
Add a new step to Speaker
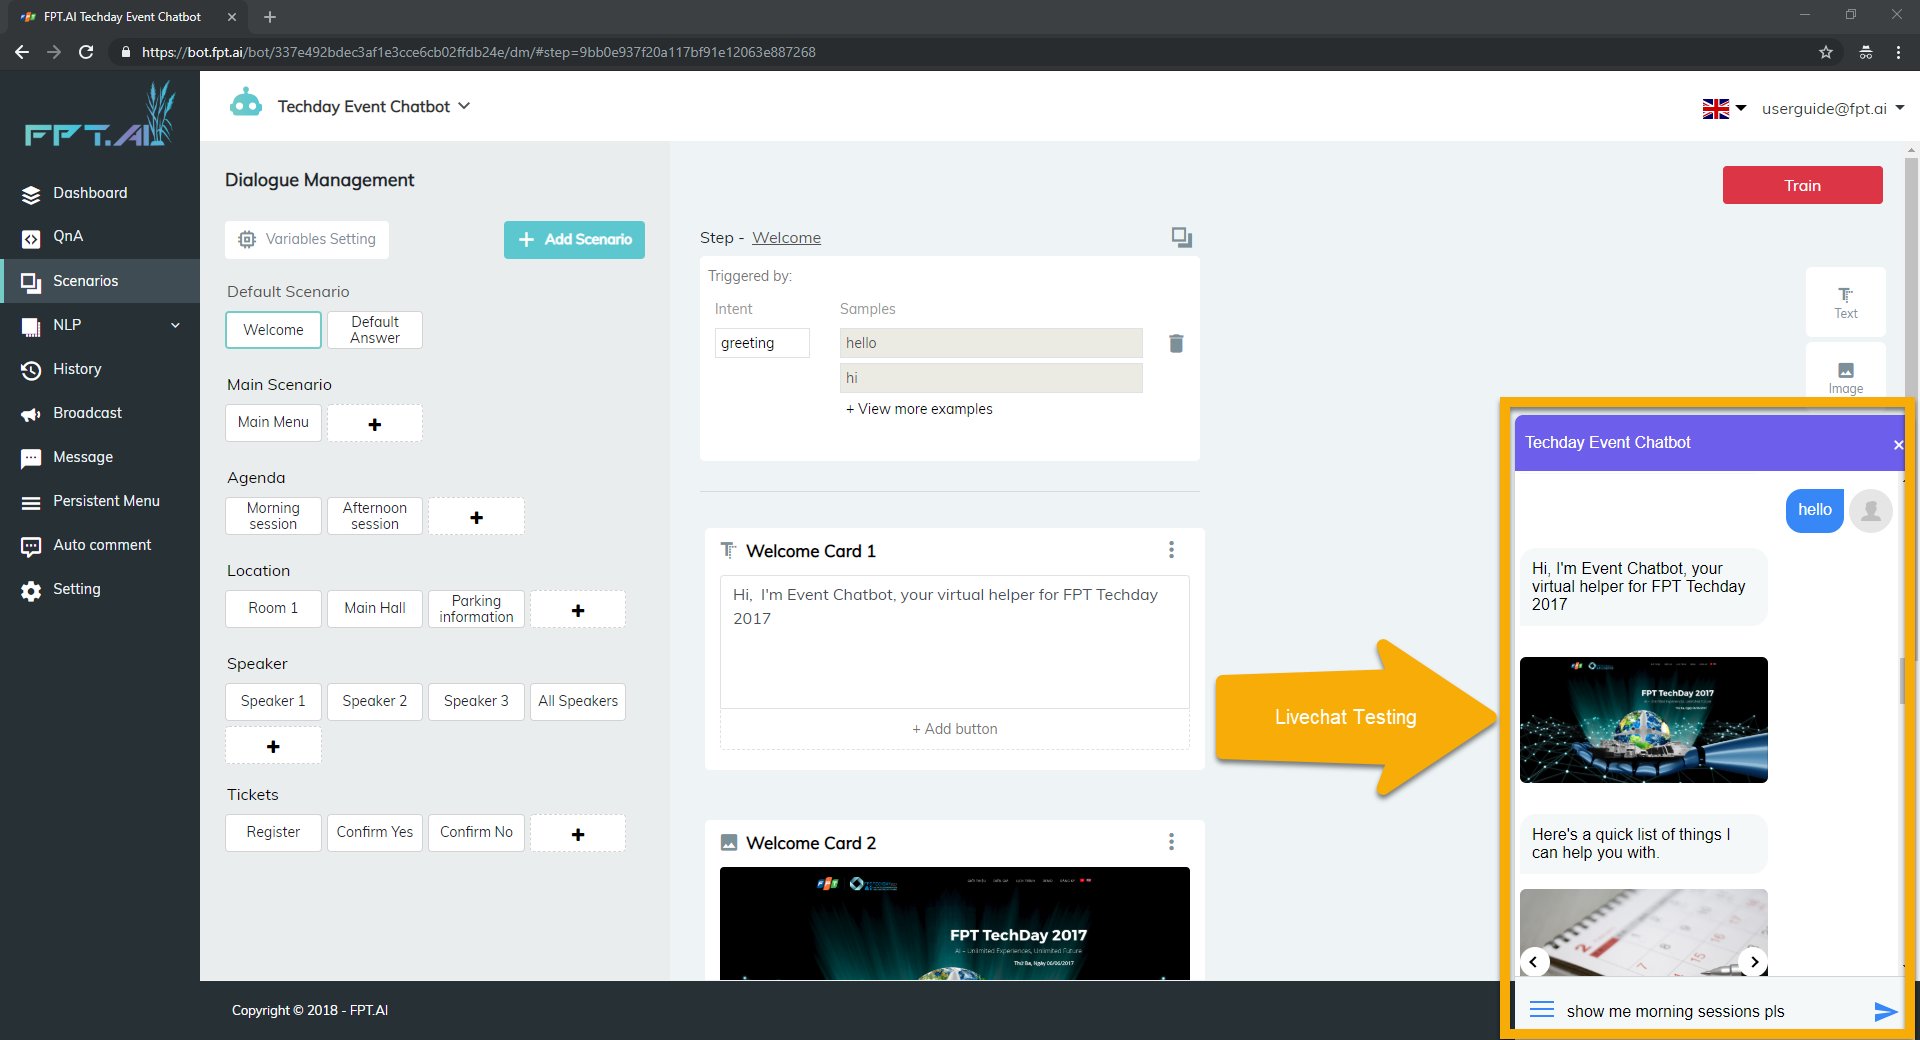273,746
